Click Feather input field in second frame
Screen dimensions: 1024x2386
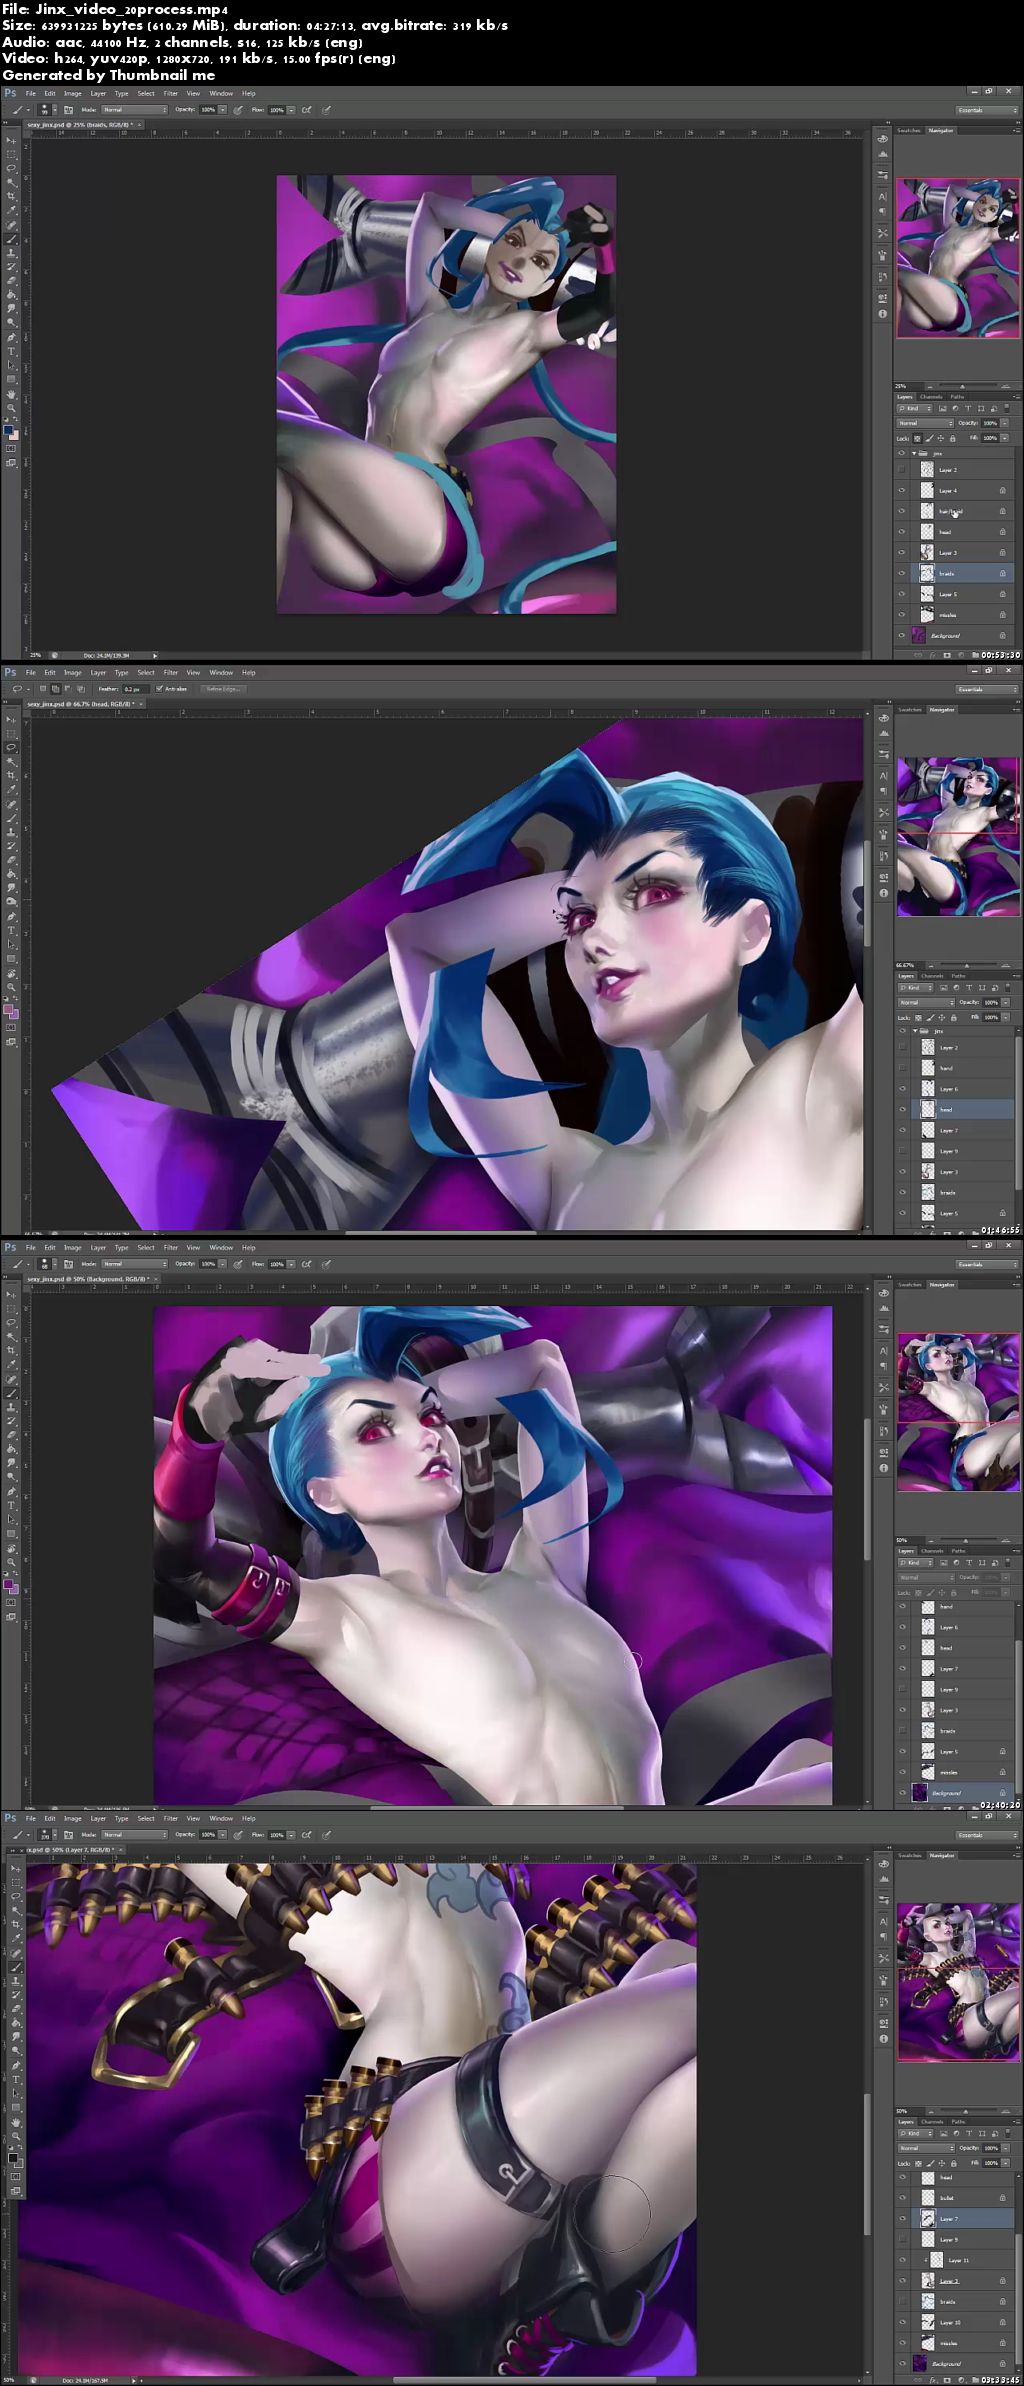pos(137,689)
